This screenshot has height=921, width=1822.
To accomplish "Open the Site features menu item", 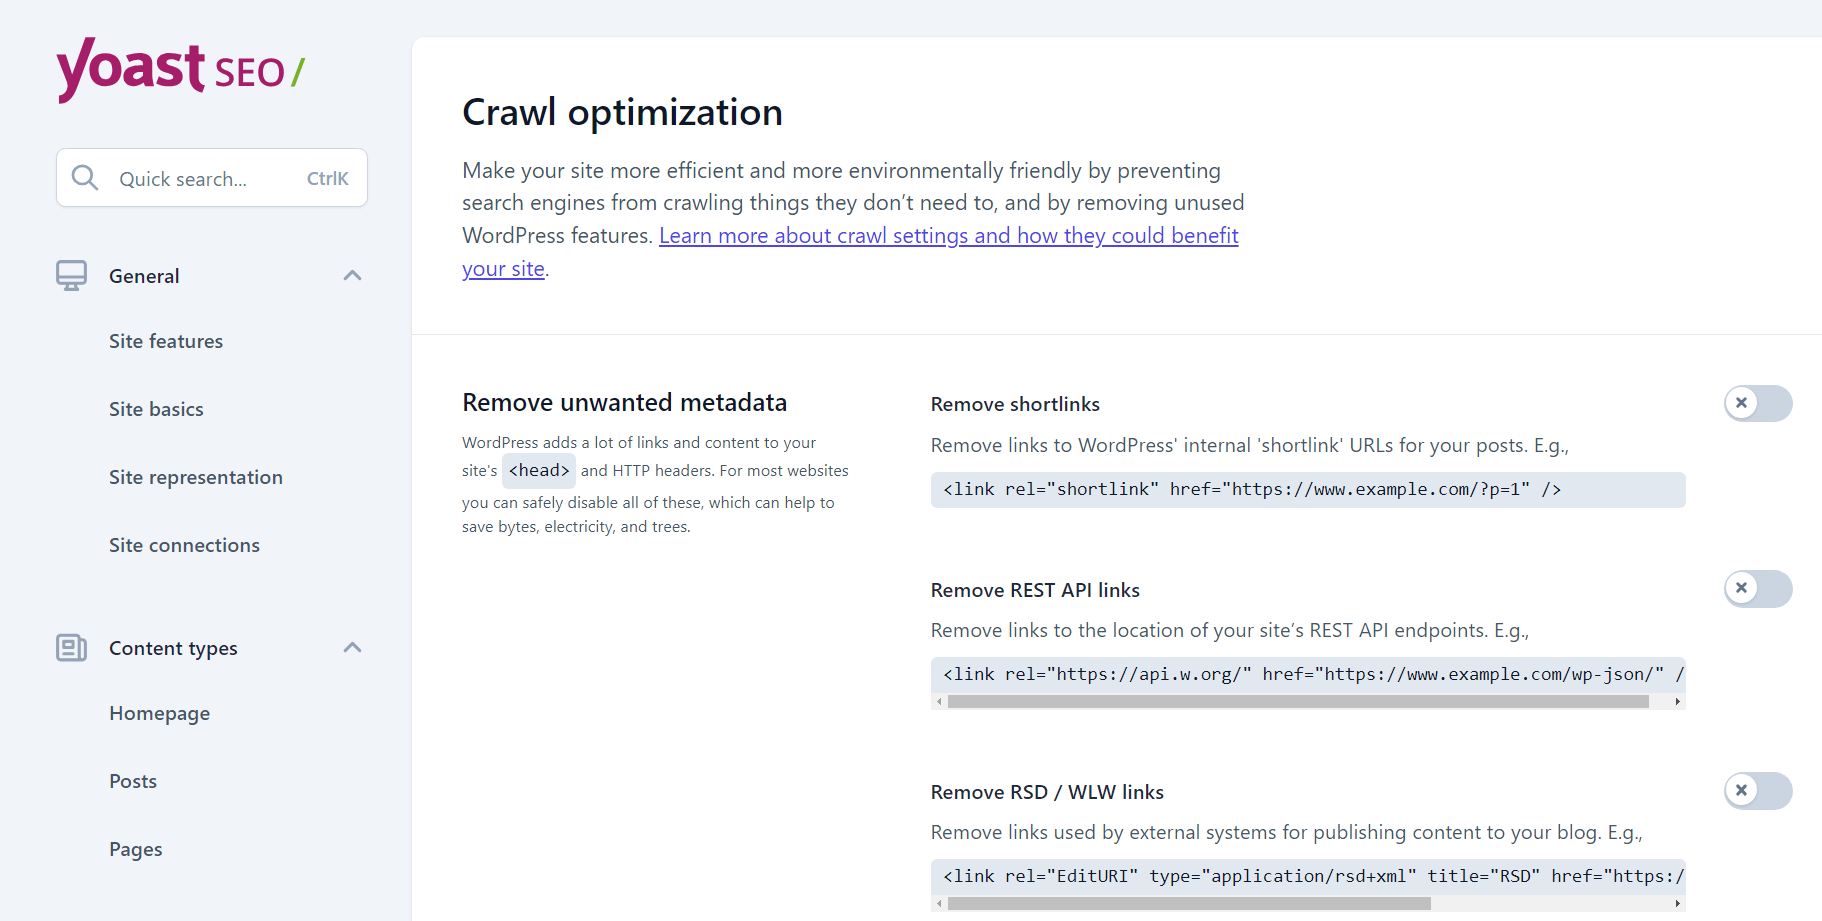I will tap(166, 342).
